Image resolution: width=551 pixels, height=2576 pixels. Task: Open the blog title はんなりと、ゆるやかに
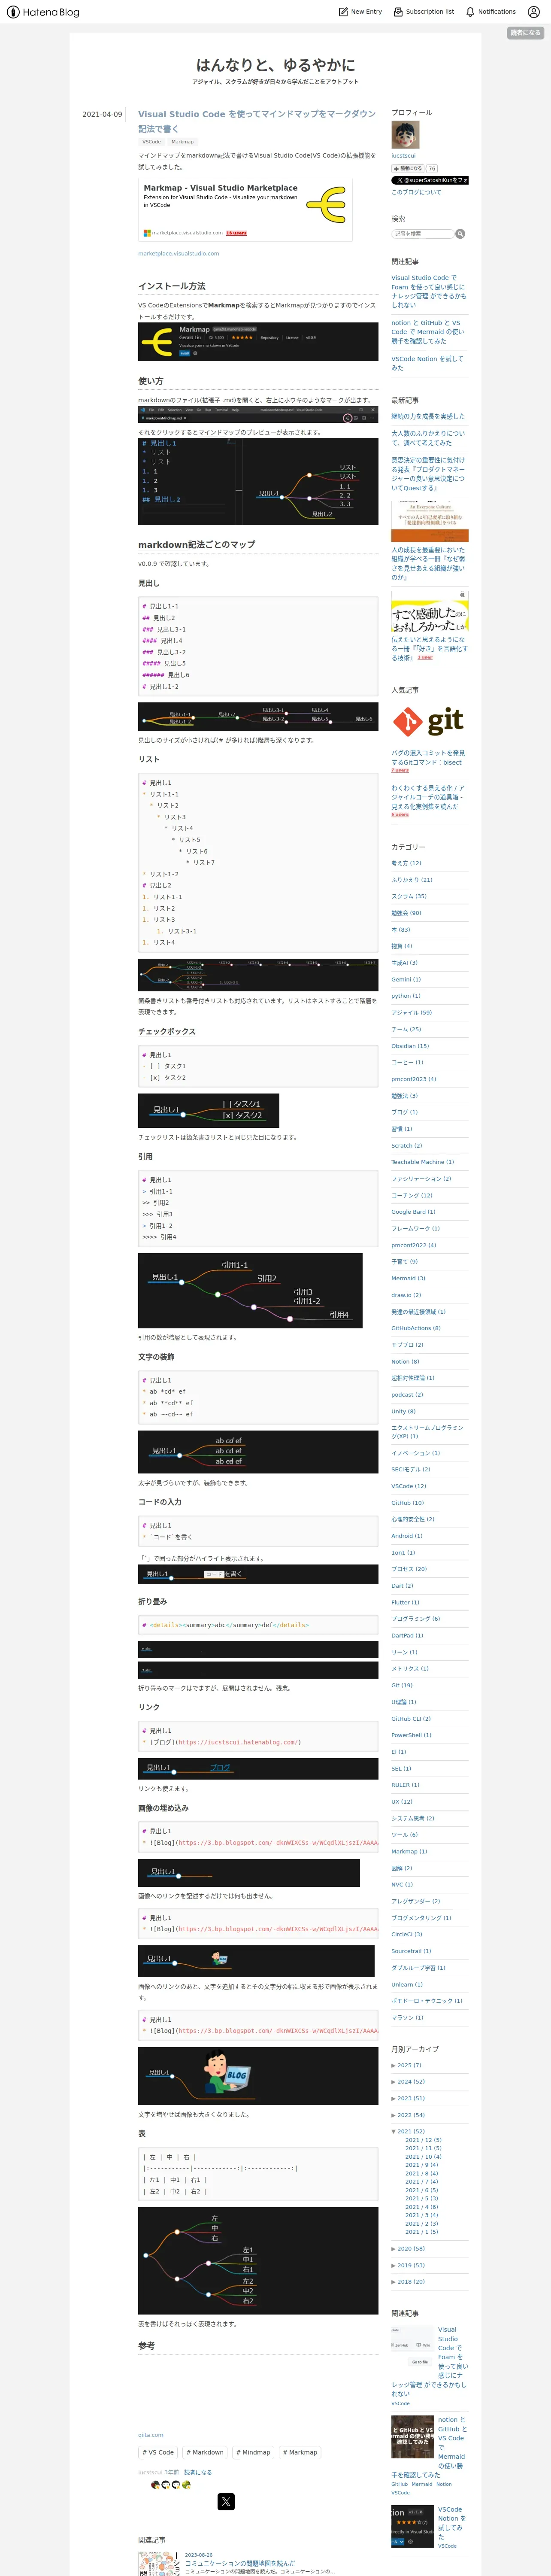click(275, 64)
